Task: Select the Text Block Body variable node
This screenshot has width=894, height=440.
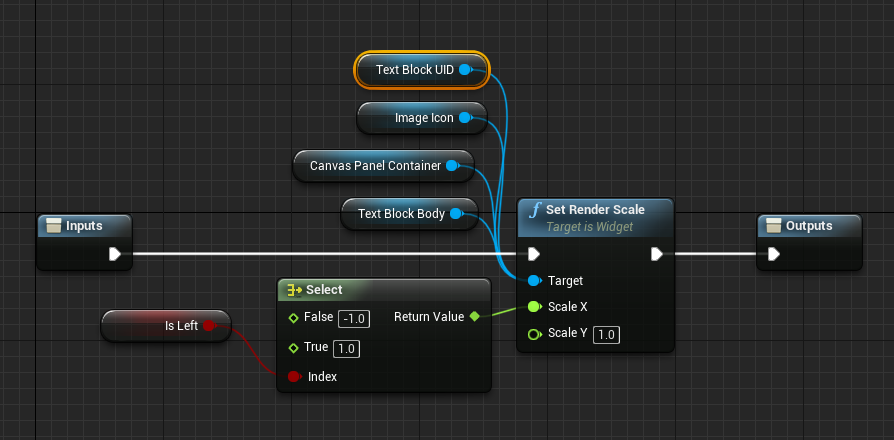Action: tap(409, 214)
